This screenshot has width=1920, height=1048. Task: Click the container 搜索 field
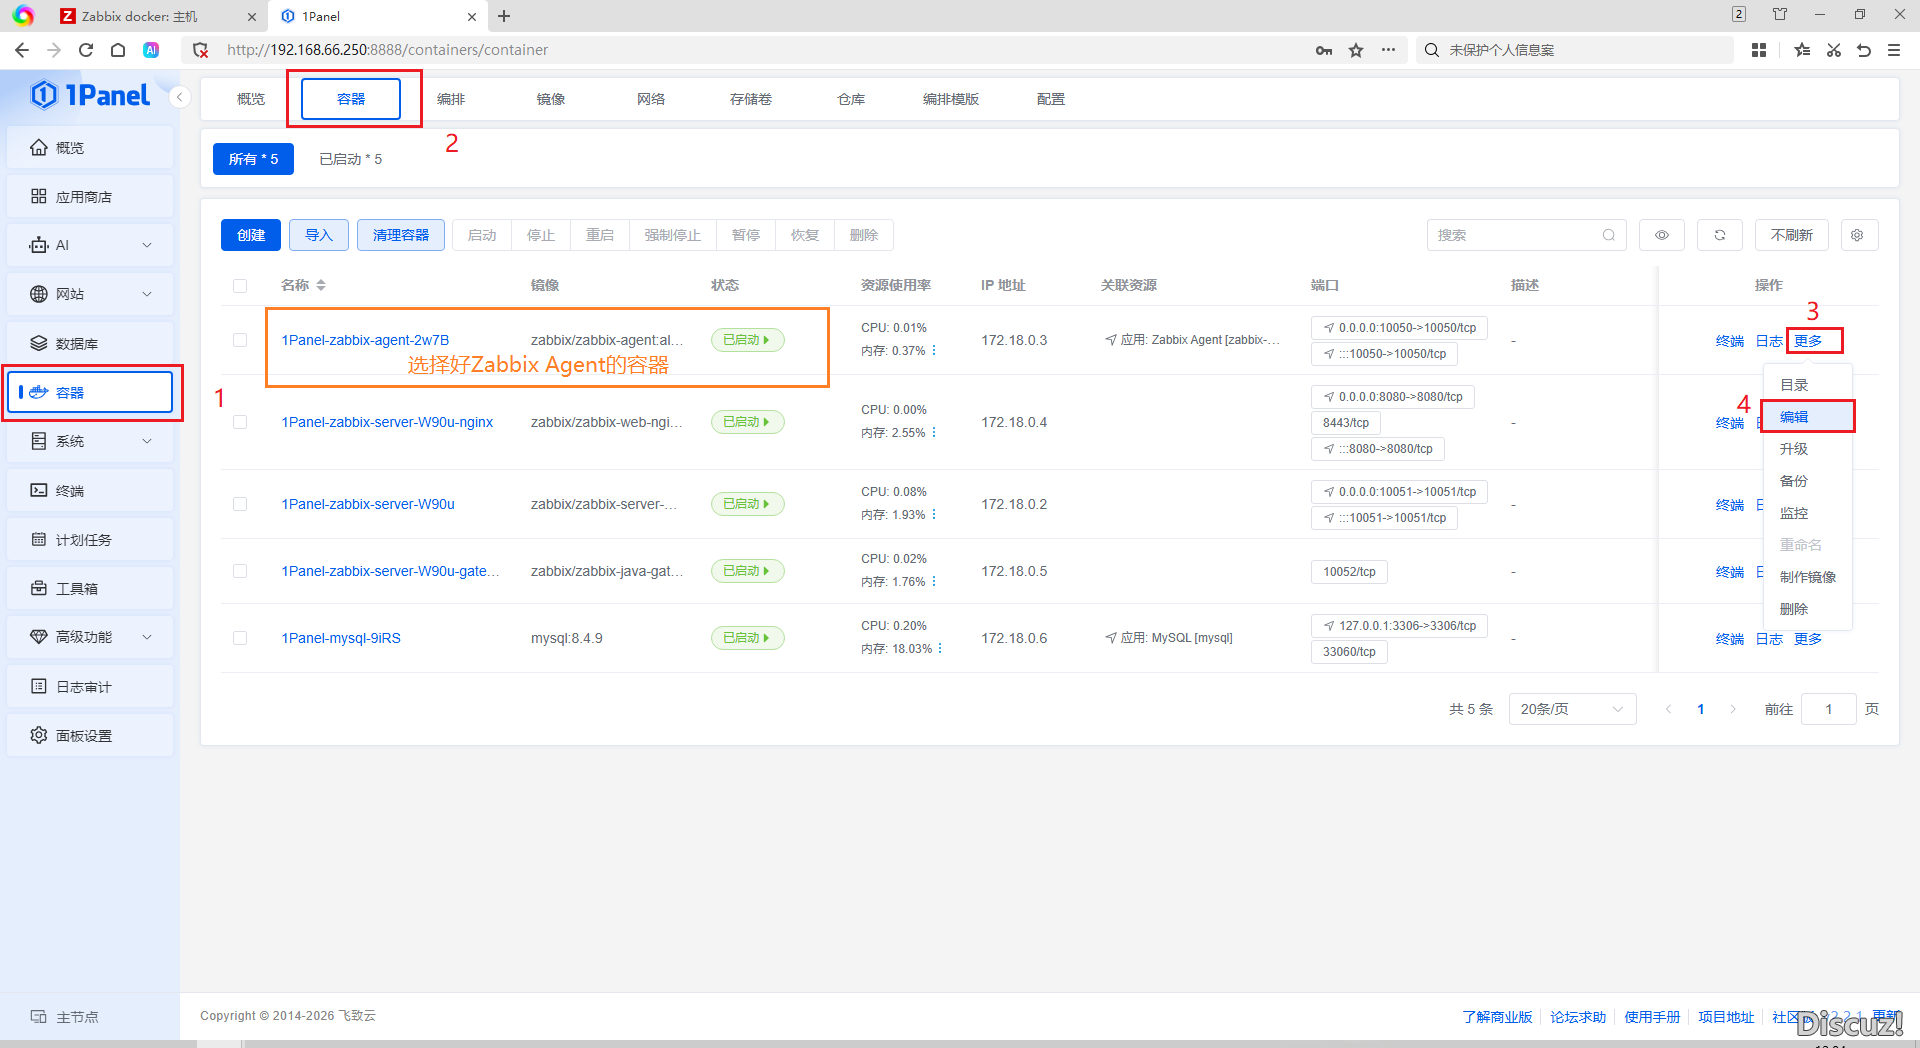(x=1526, y=235)
